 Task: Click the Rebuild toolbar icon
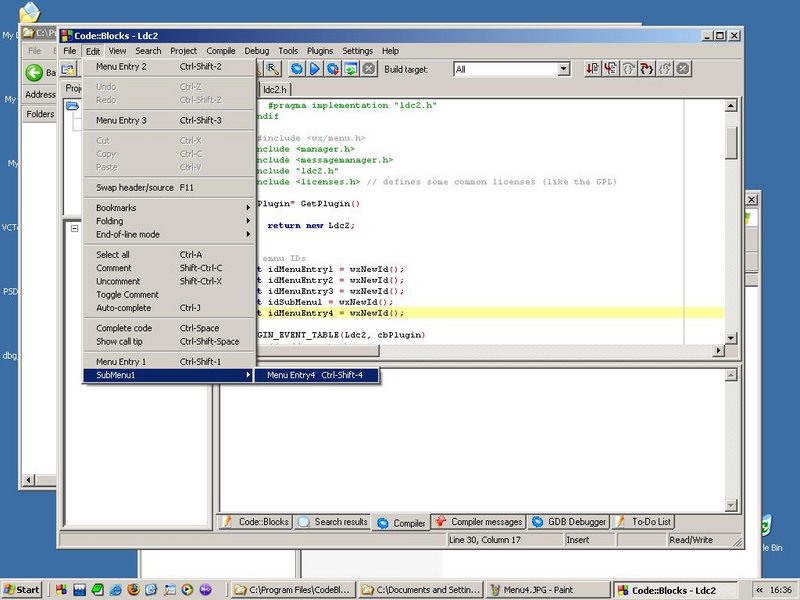[351, 69]
